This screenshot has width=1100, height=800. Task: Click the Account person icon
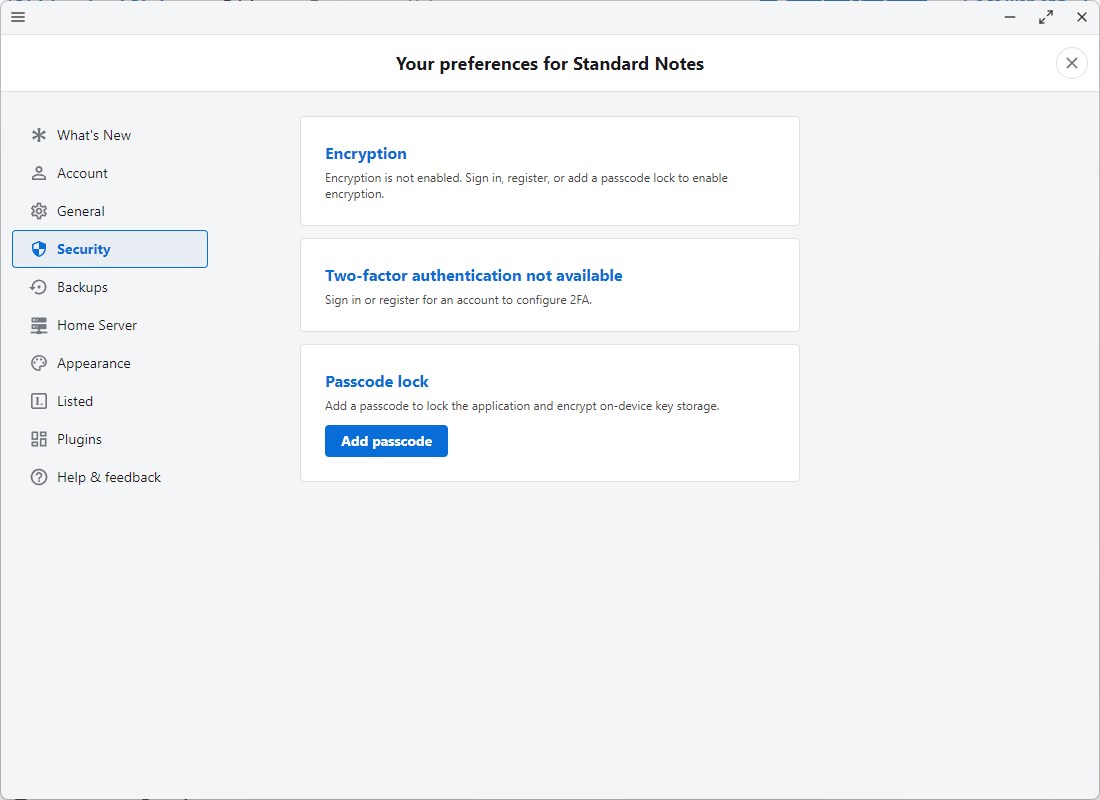coord(39,173)
